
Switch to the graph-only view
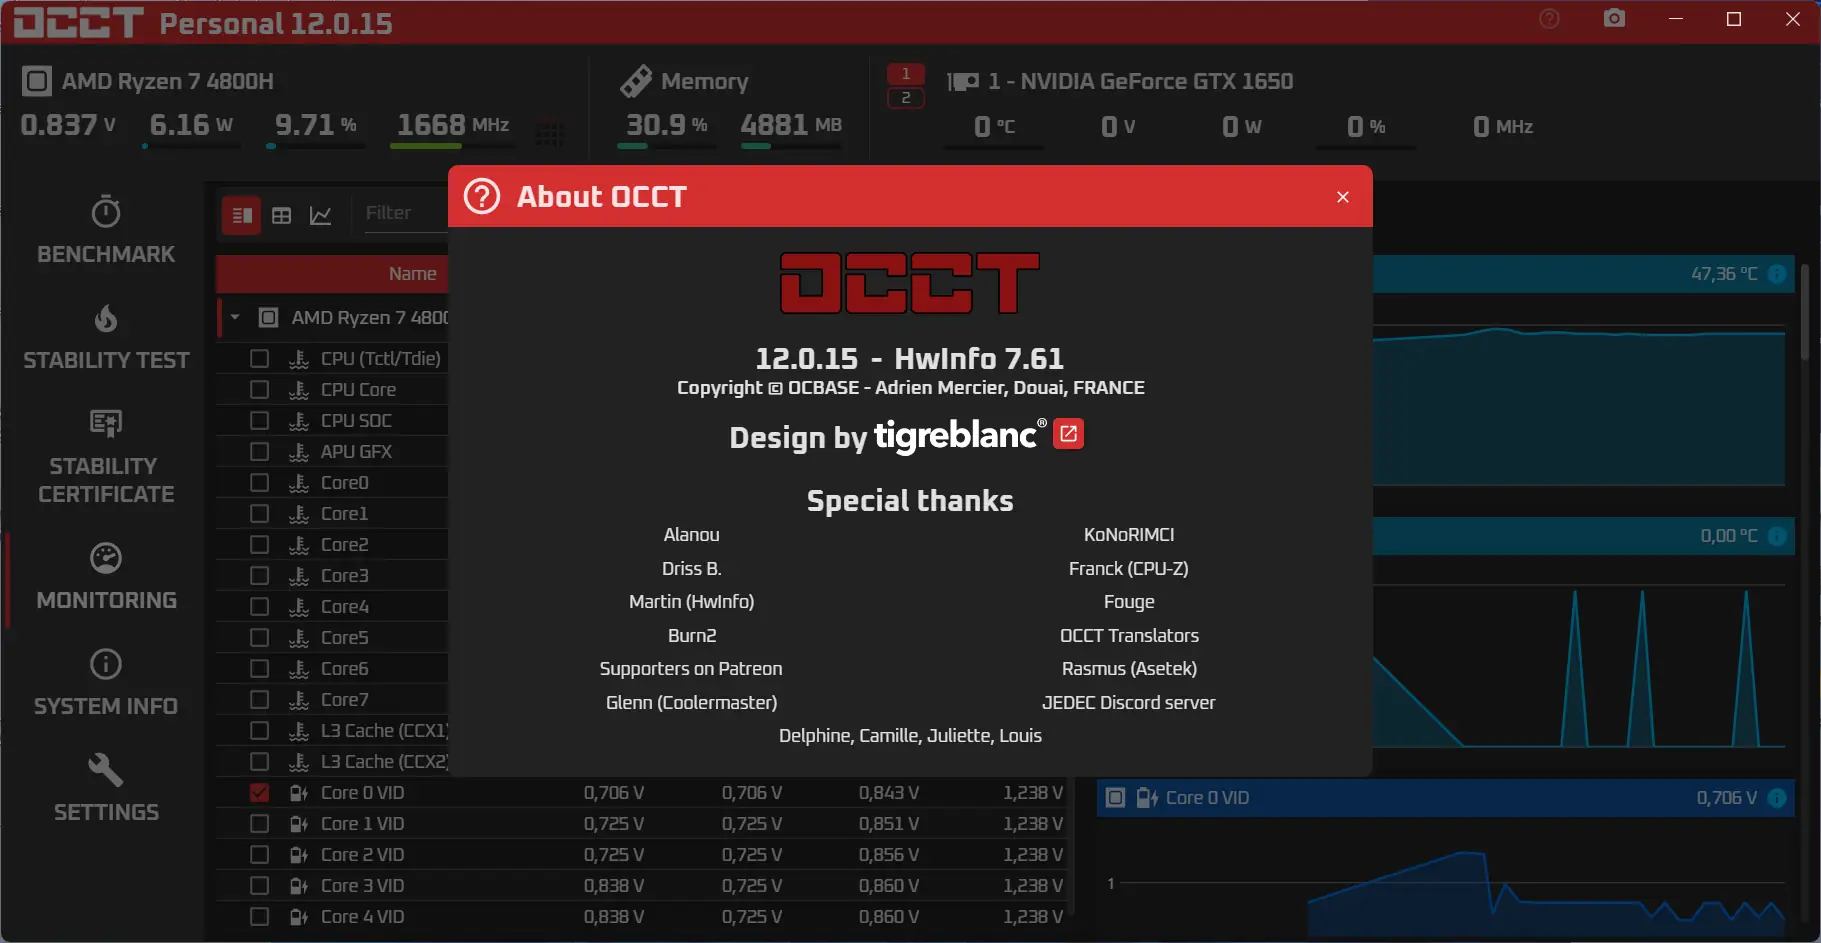[x=321, y=215]
